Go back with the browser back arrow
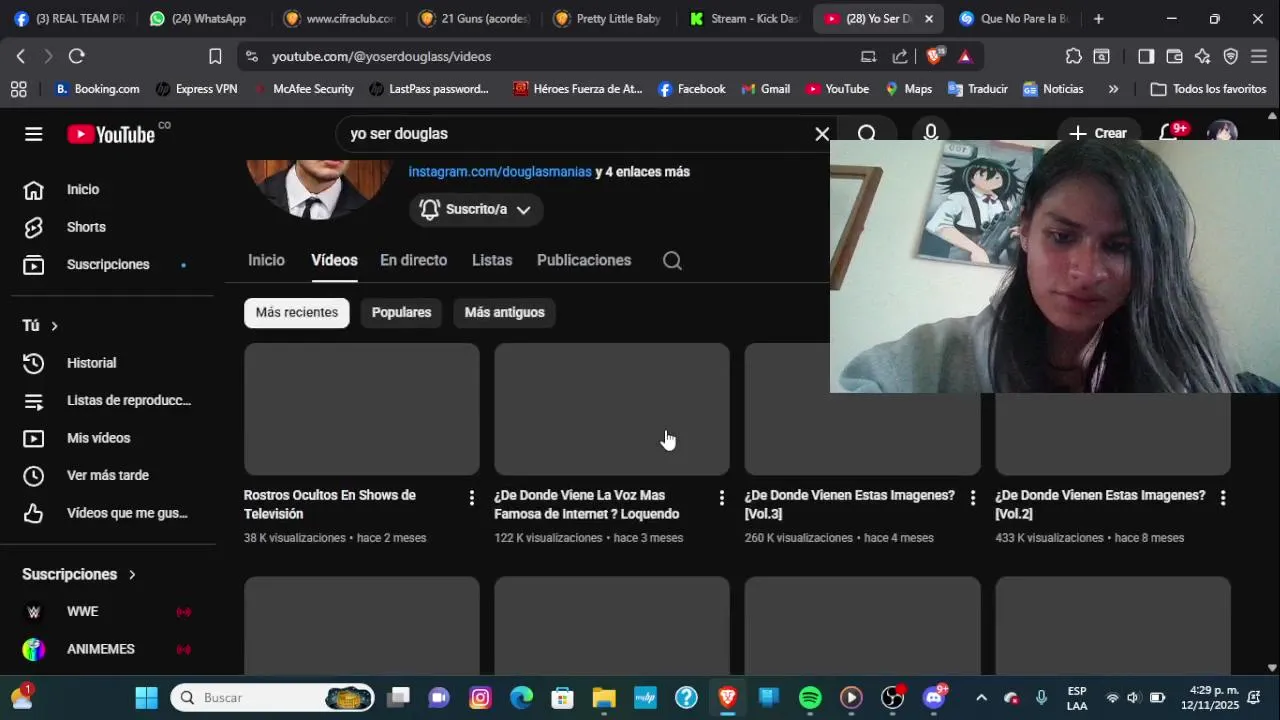The image size is (1280, 720). [21, 56]
